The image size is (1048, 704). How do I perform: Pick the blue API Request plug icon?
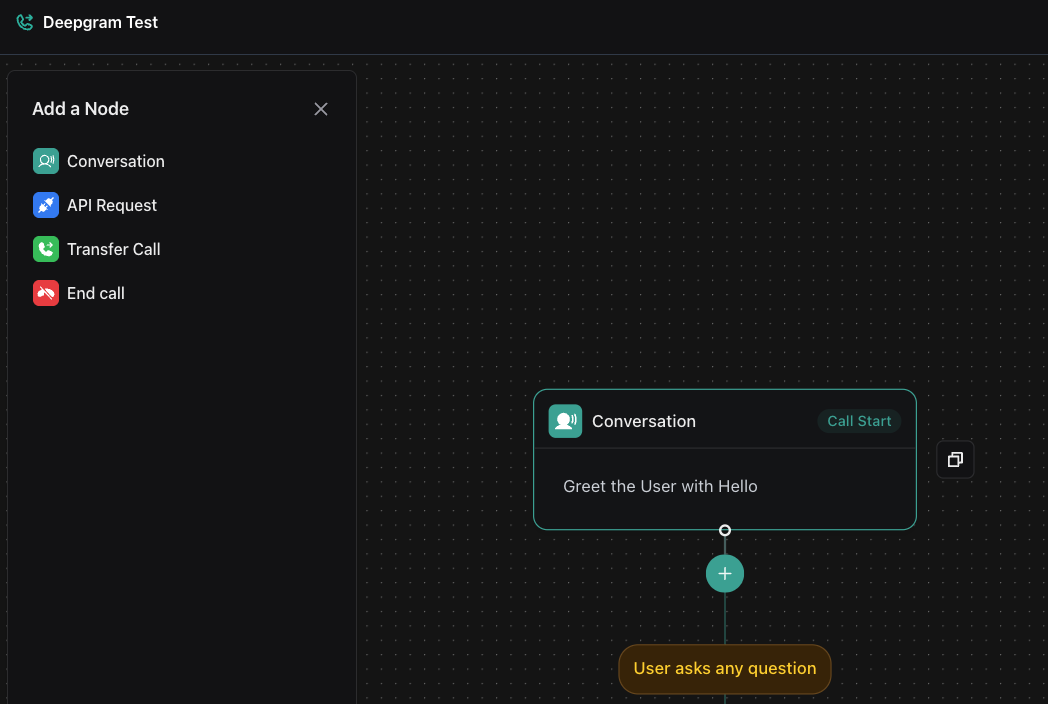[46, 205]
